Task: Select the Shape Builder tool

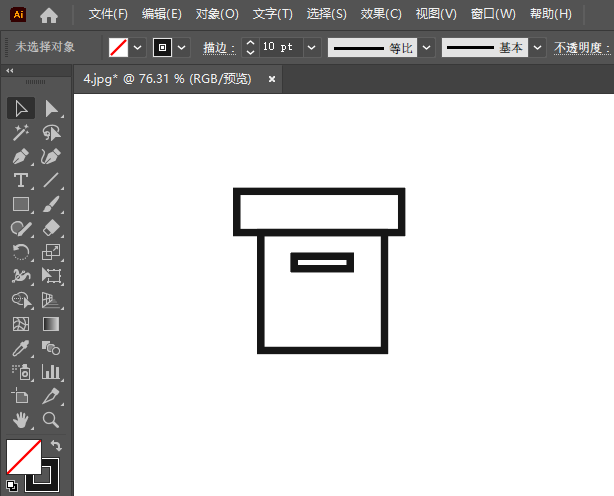Action: tap(21, 300)
